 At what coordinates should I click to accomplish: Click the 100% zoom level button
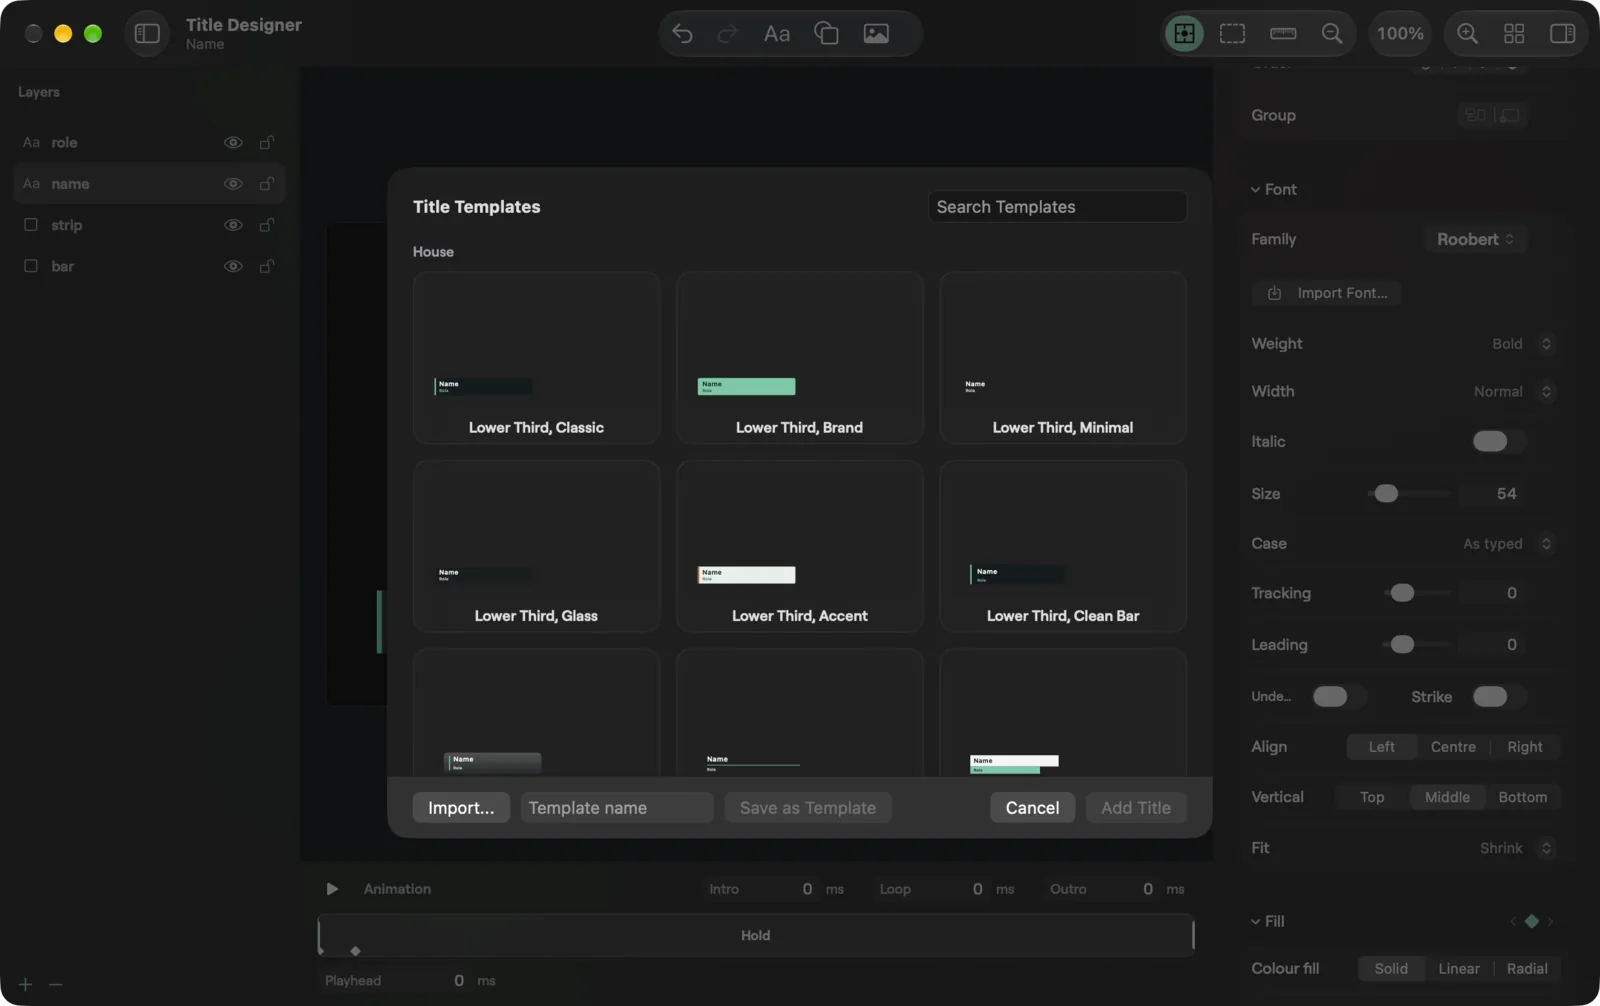point(1400,33)
